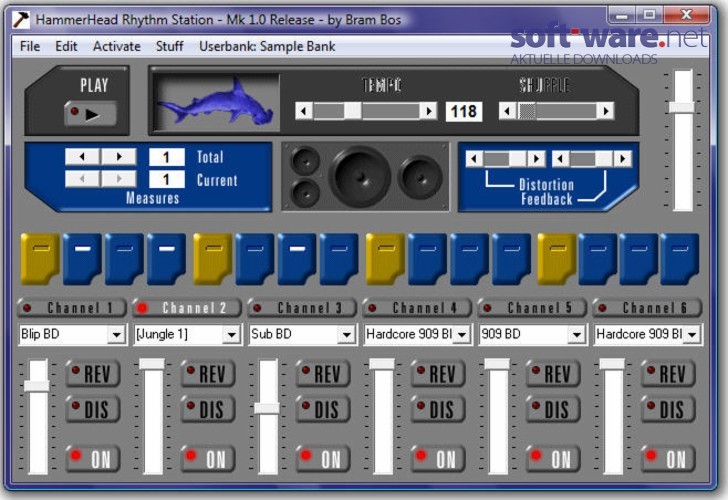Click the hammerhead shark logo image
Image resolution: width=728 pixels, height=500 pixels.
coord(216,101)
